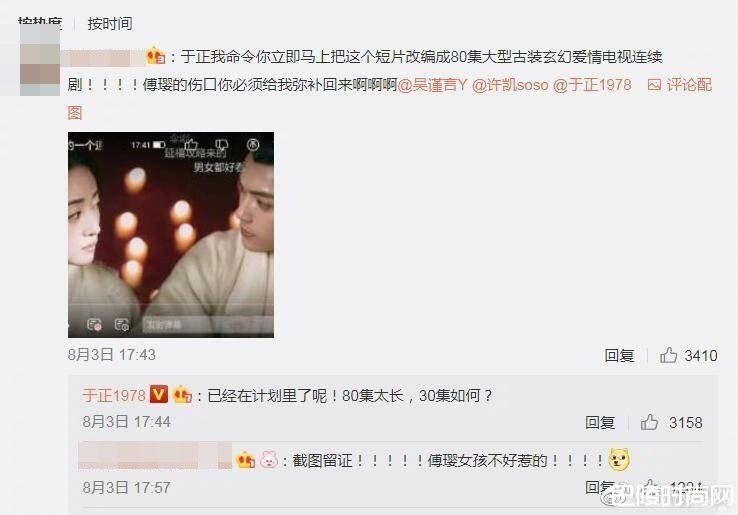Click the crown badge in the last reply
The height and width of the screenshot is (515, 738).
point(246,460)
